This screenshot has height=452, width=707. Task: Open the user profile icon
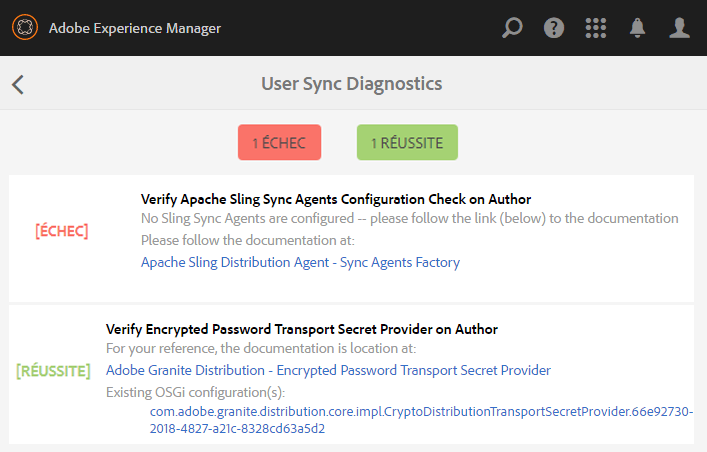pos(680,28)
